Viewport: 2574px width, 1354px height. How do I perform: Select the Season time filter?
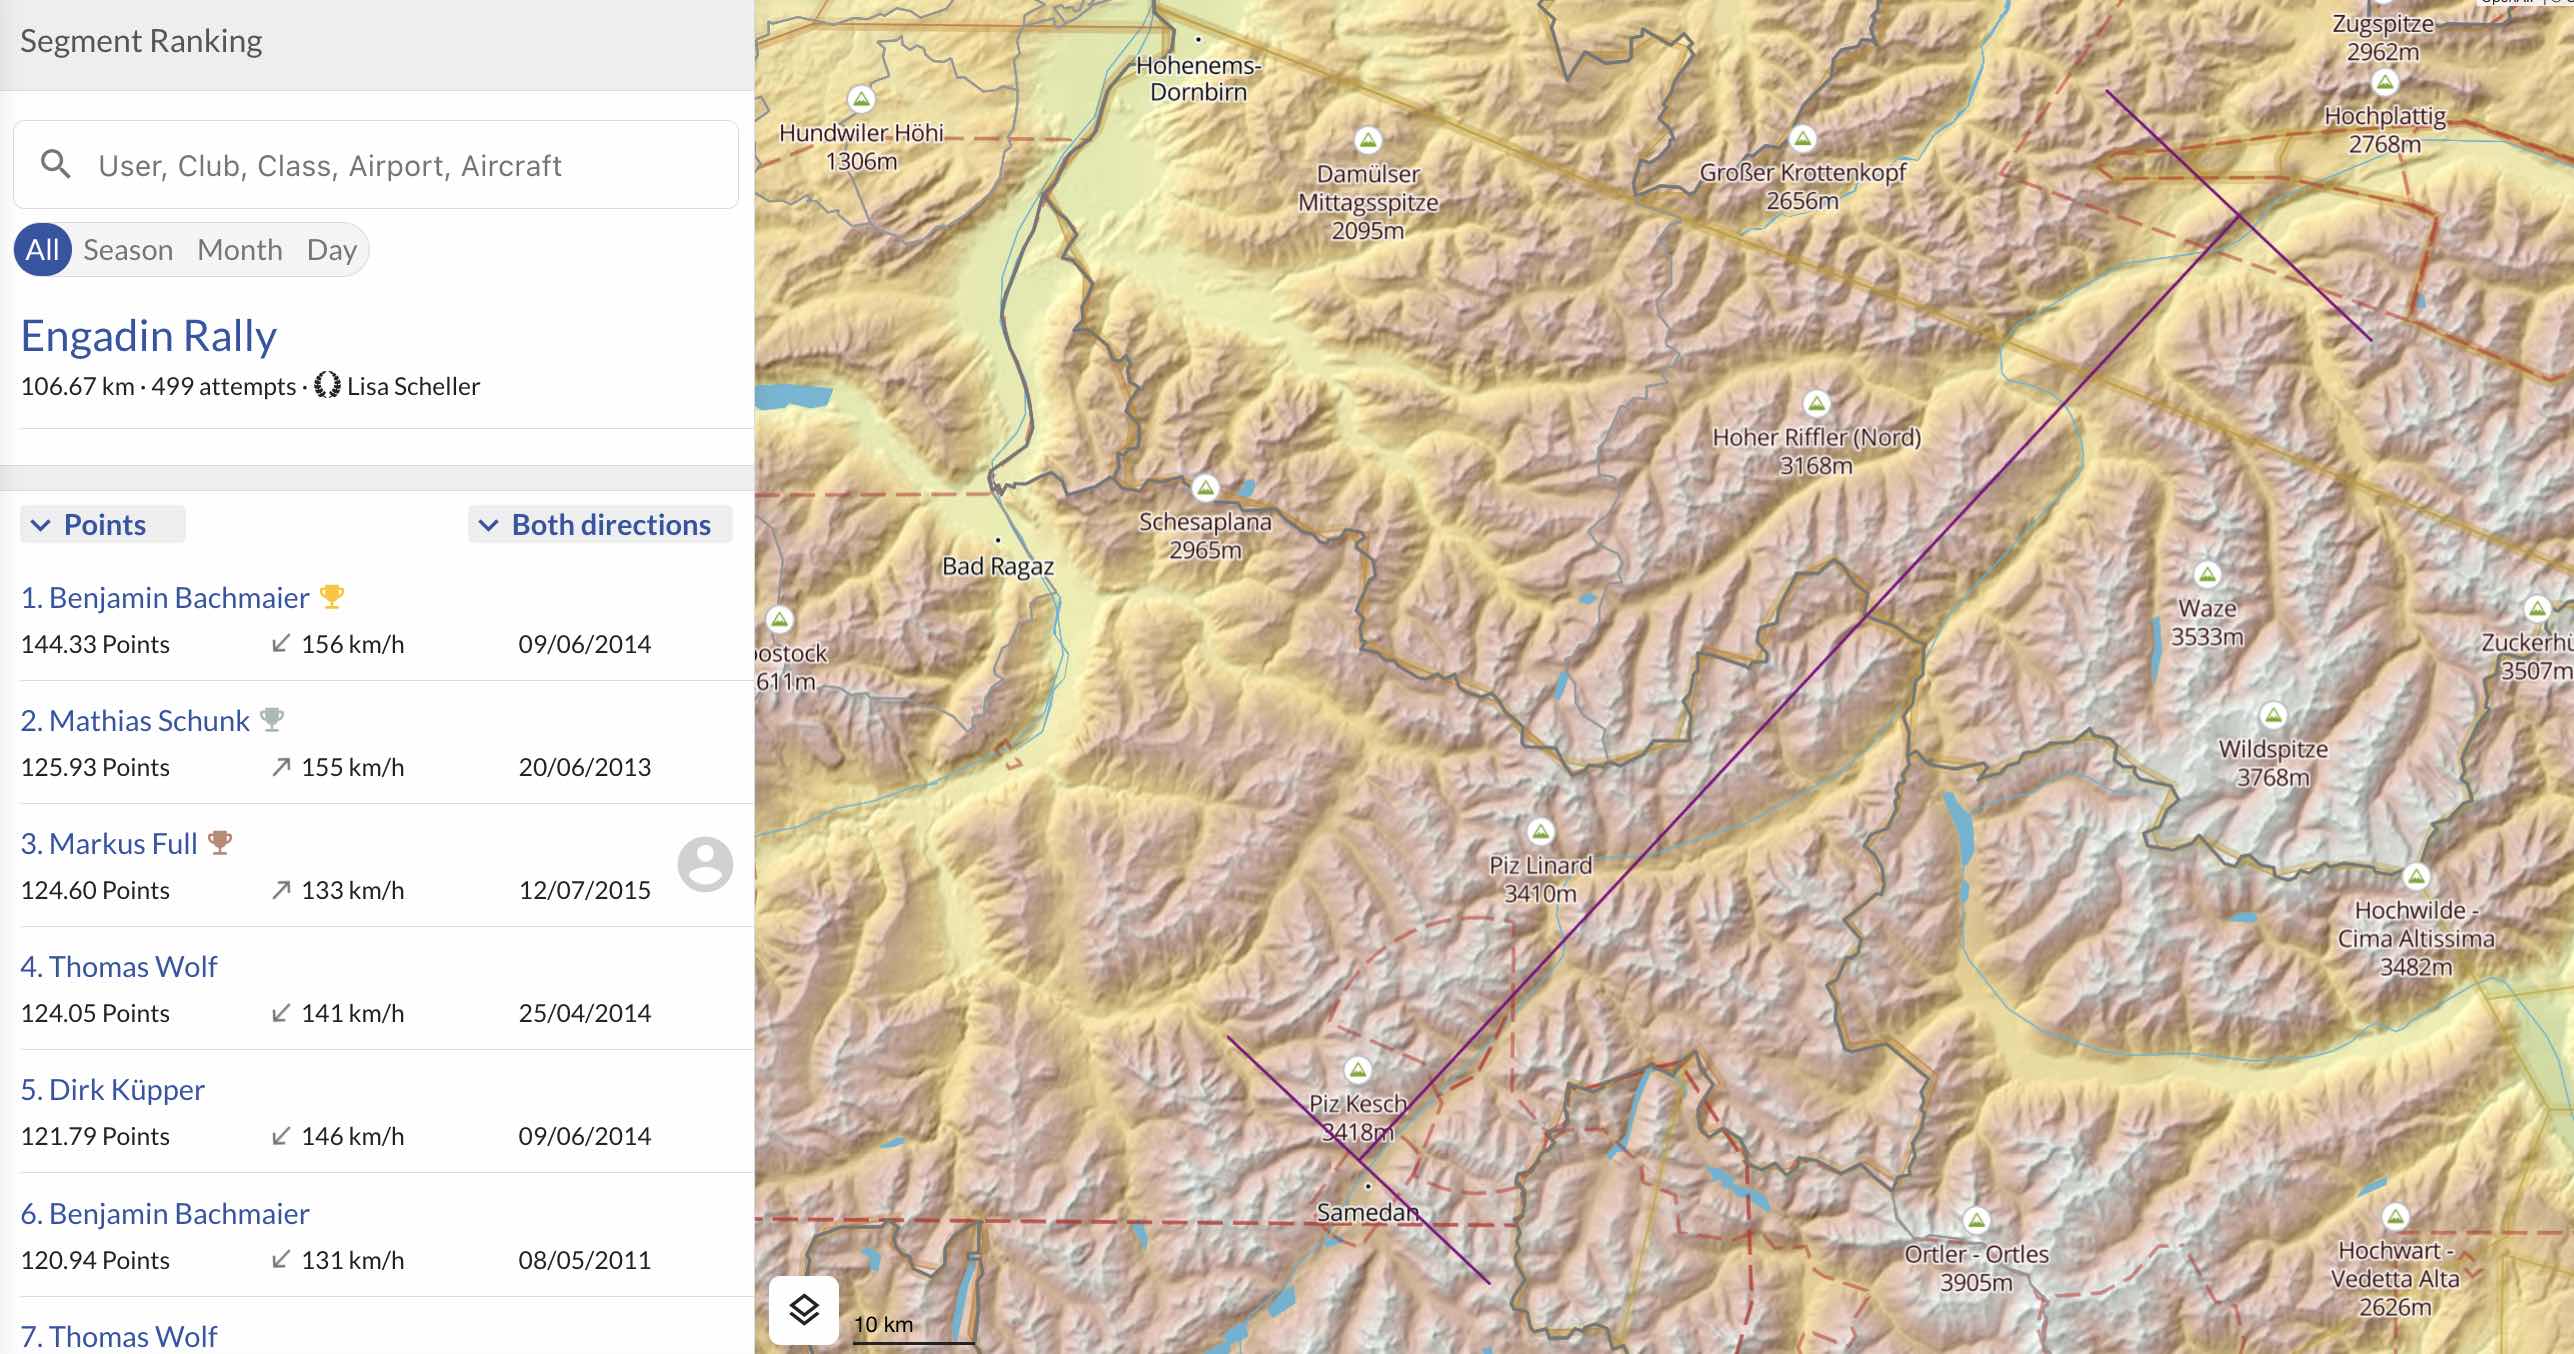click(x=128, y=249)
